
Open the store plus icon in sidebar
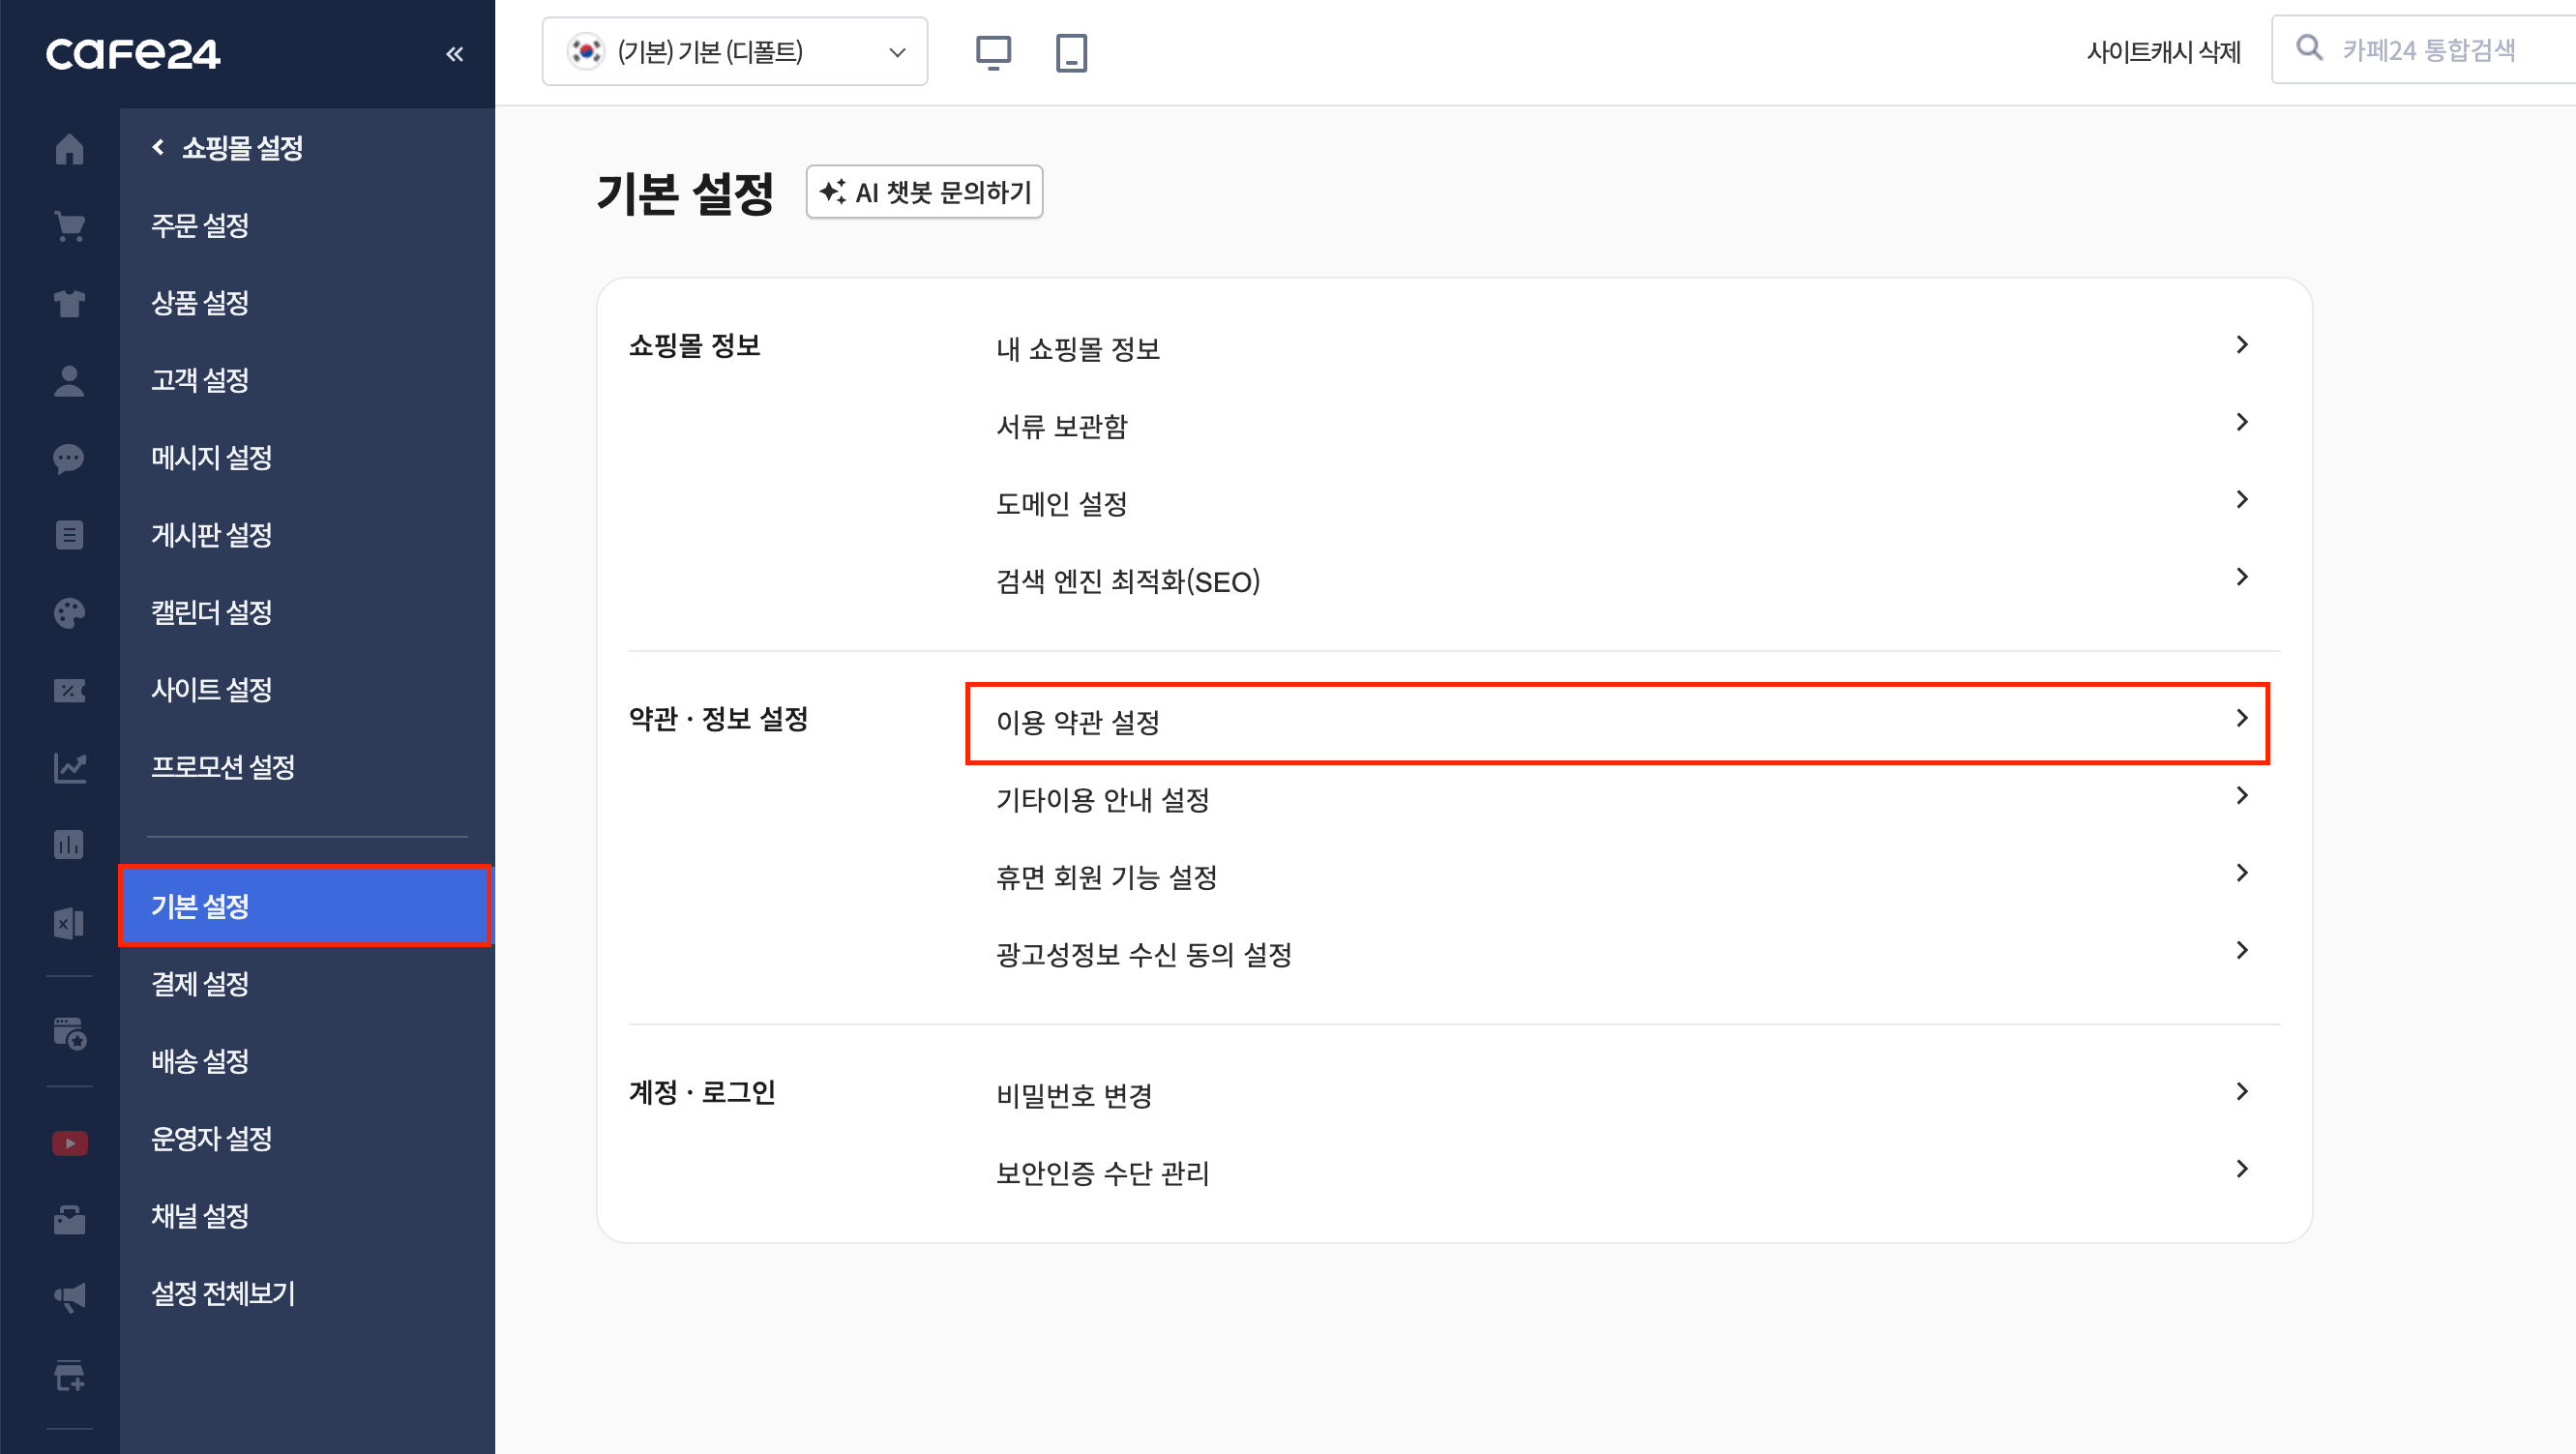pos(69,1375)
